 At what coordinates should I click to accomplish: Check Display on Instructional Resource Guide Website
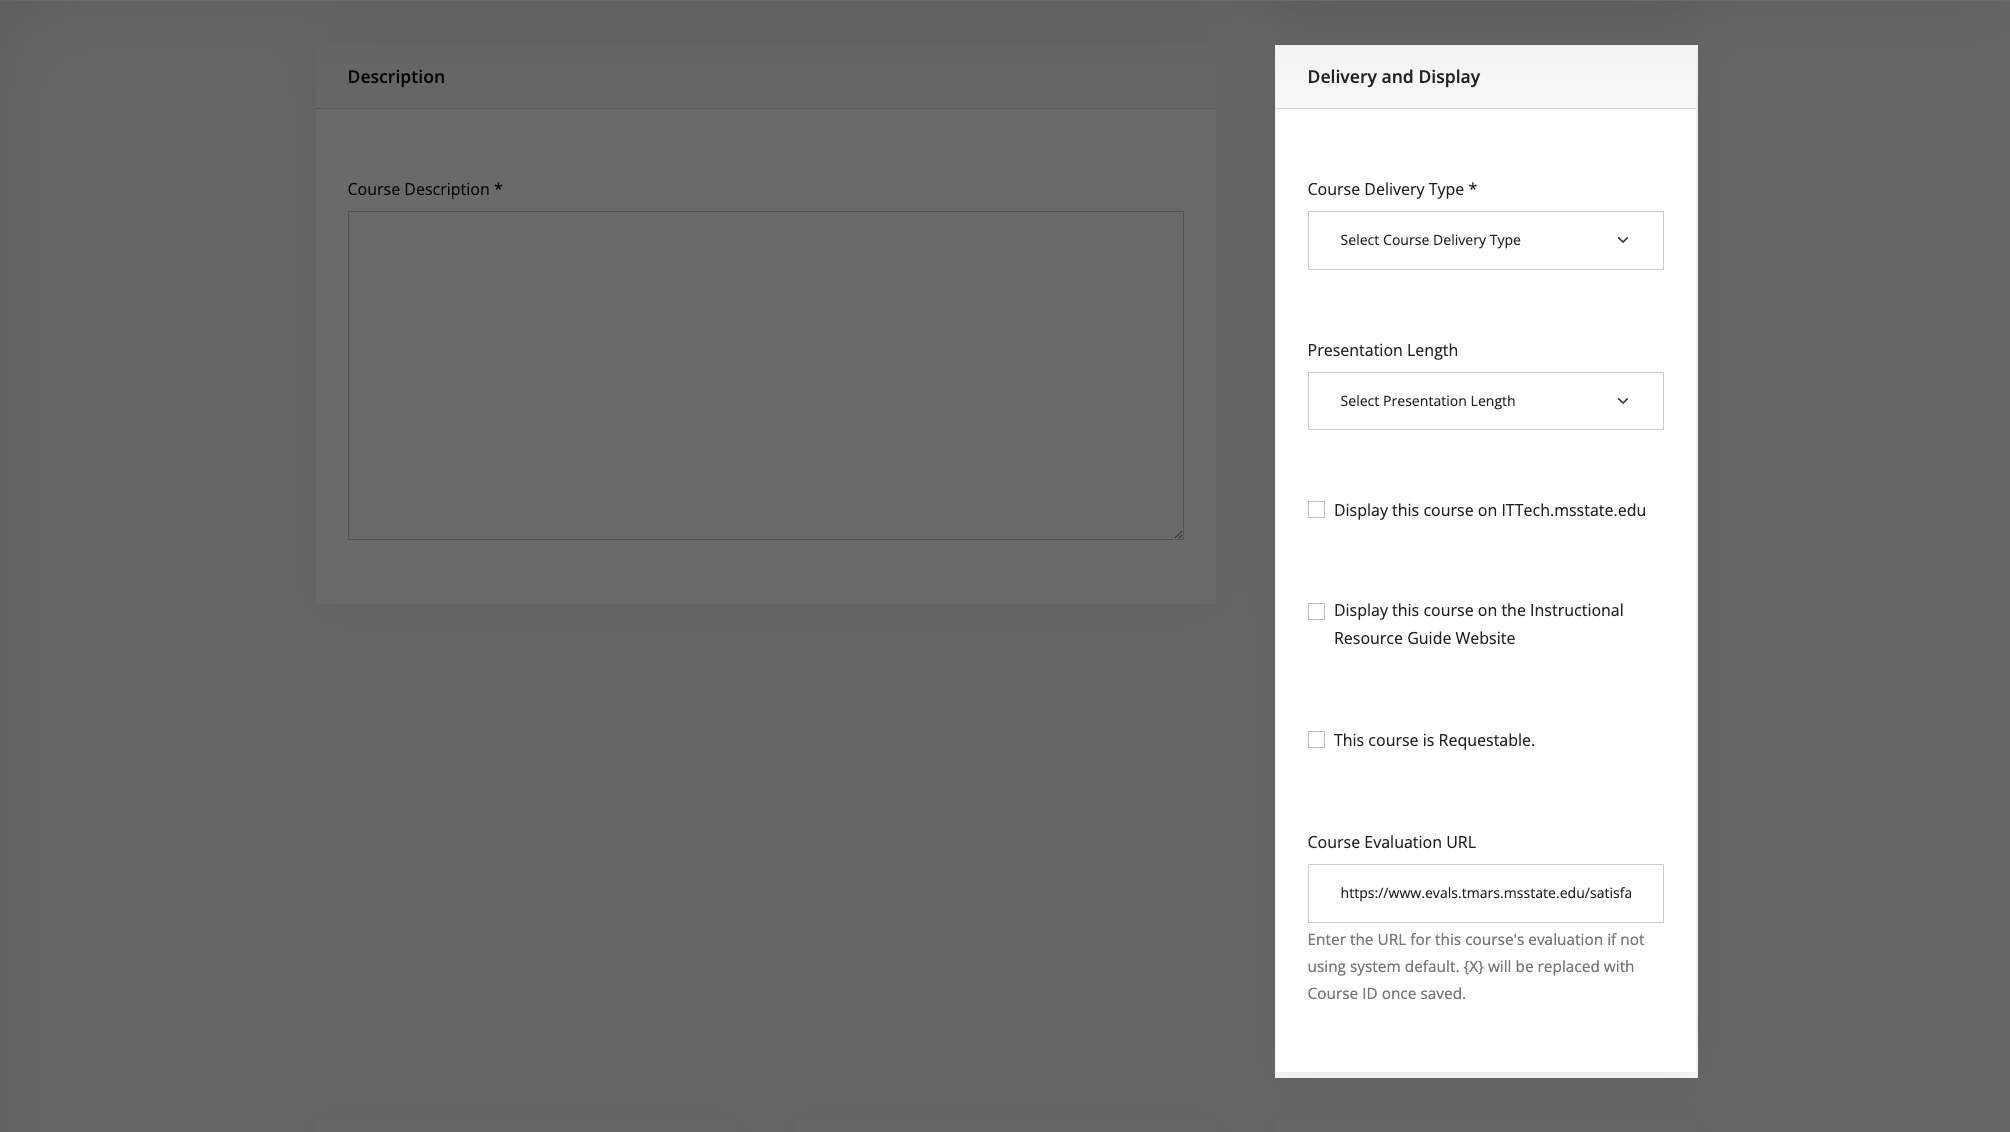(1316, 611)
